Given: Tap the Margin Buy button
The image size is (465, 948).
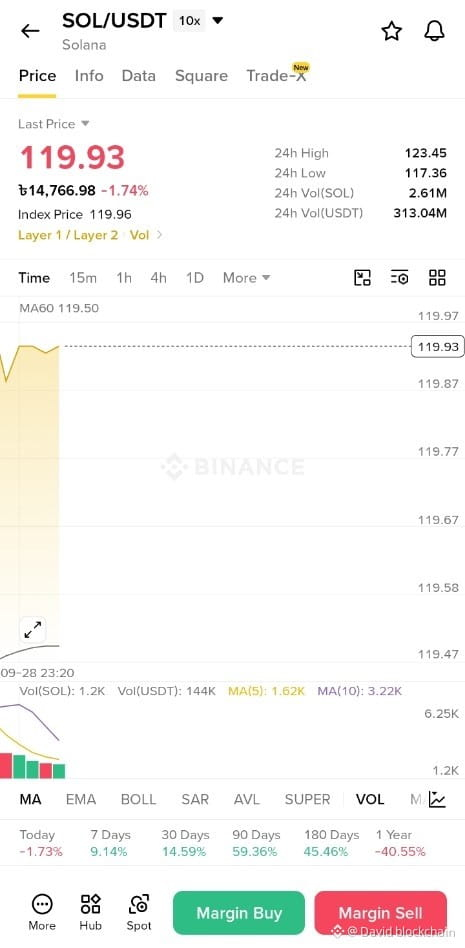Looking at the screenshot, I should [x=239, y=913].
